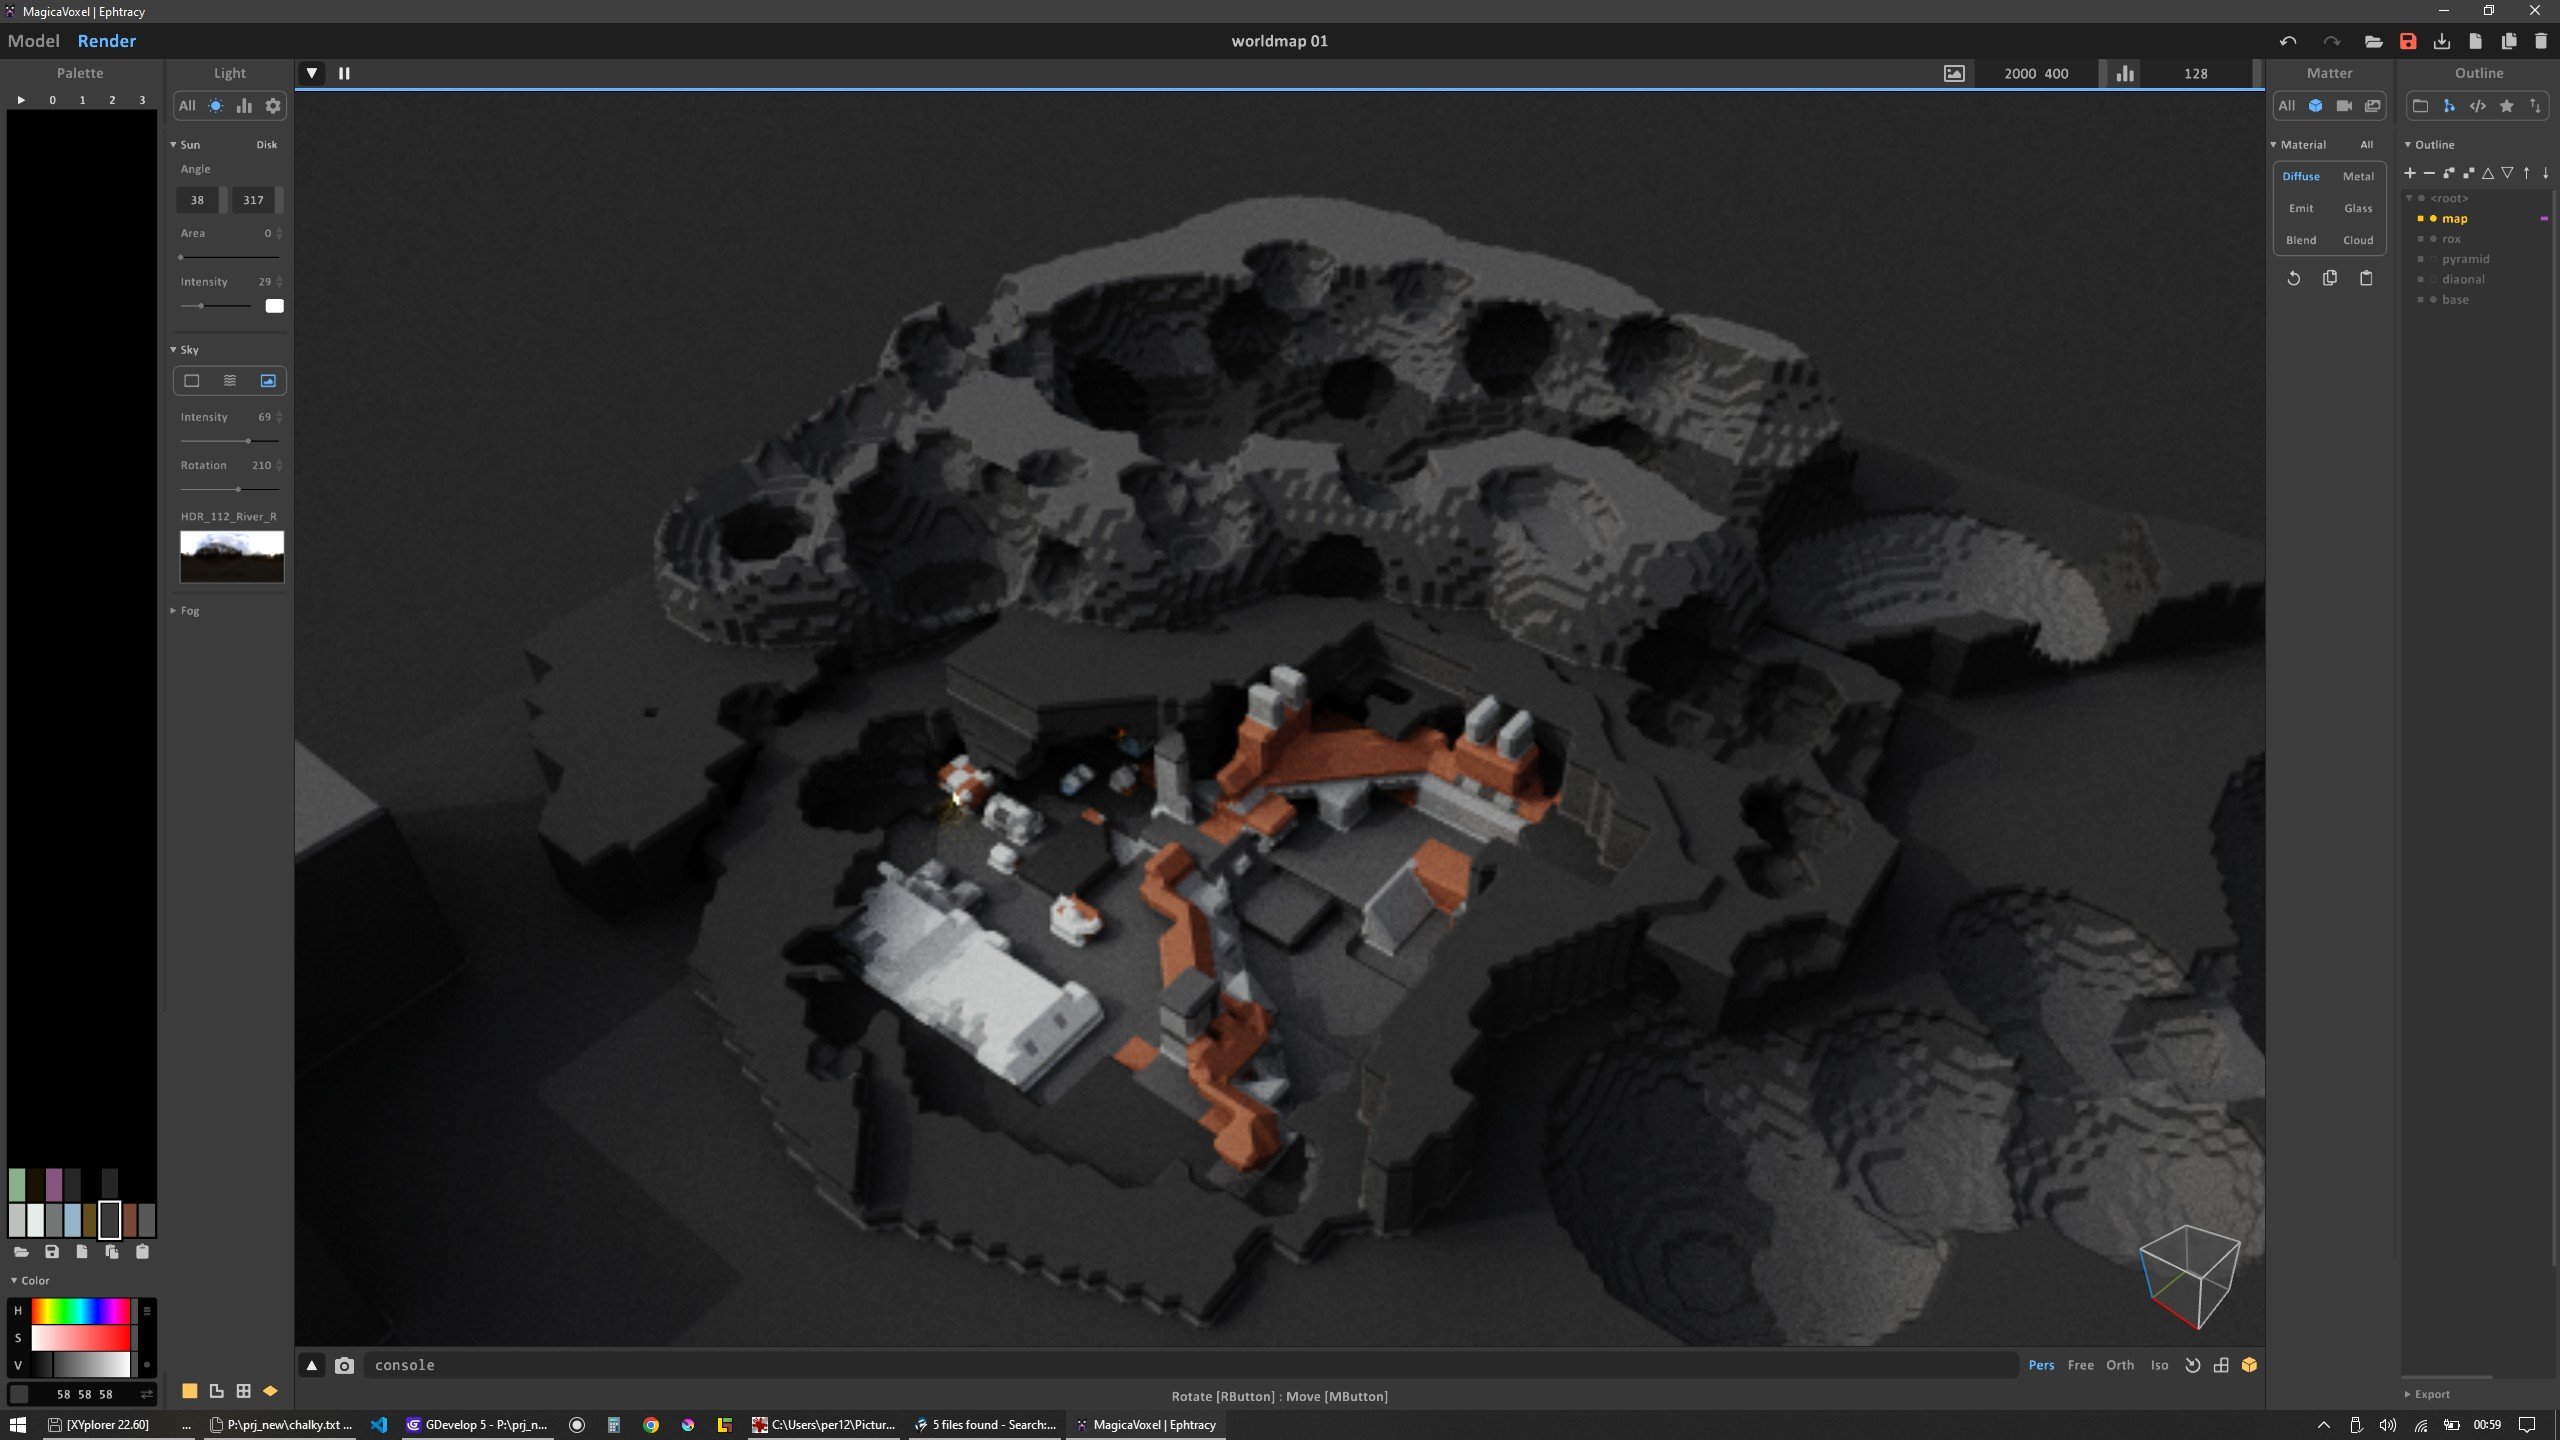
Task: Switch camera to Orth mode
Action: (x=2120, y=1365)
